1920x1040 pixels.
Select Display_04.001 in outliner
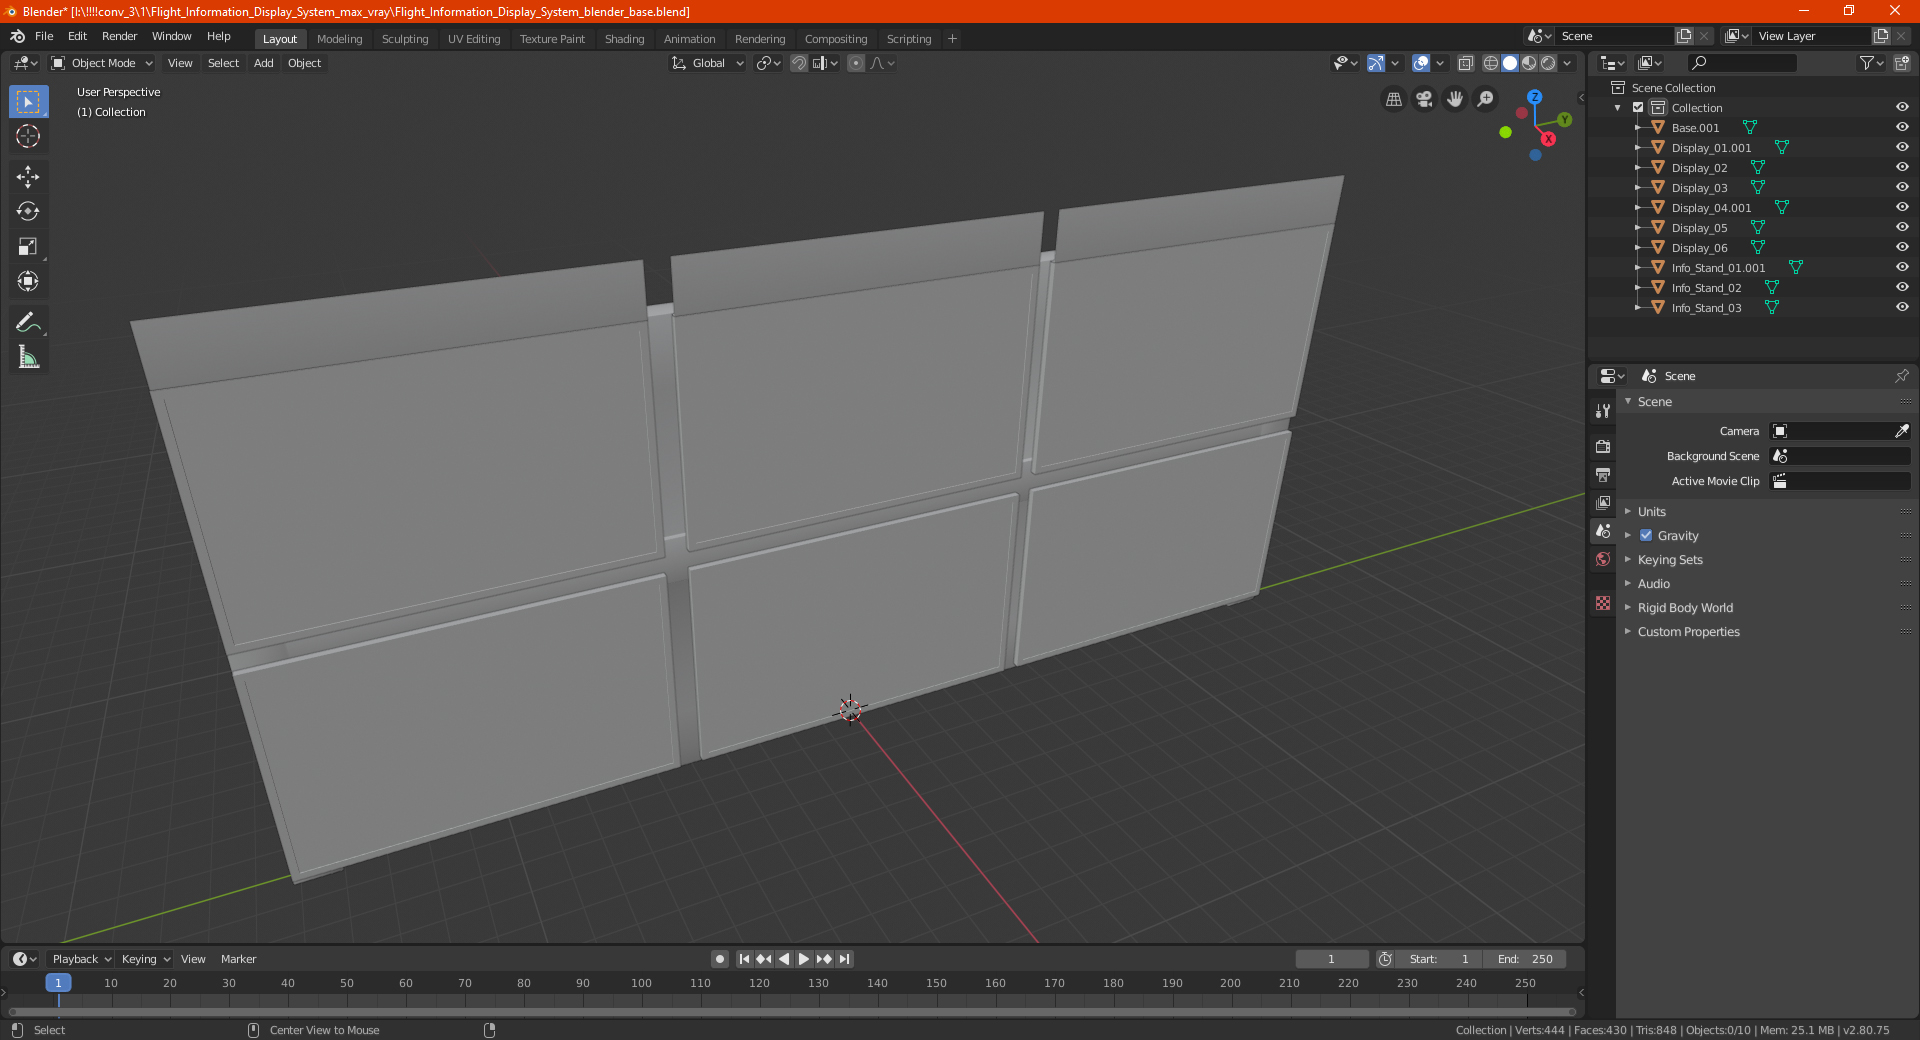[1711, 208]
